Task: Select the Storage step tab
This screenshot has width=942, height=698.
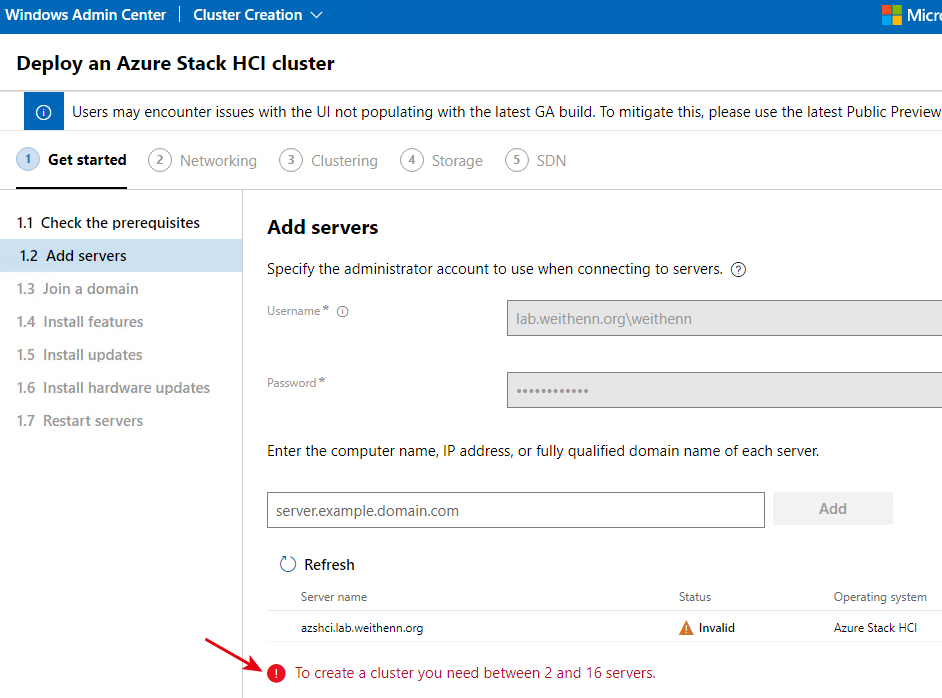Action: click(x=442, y=160)
